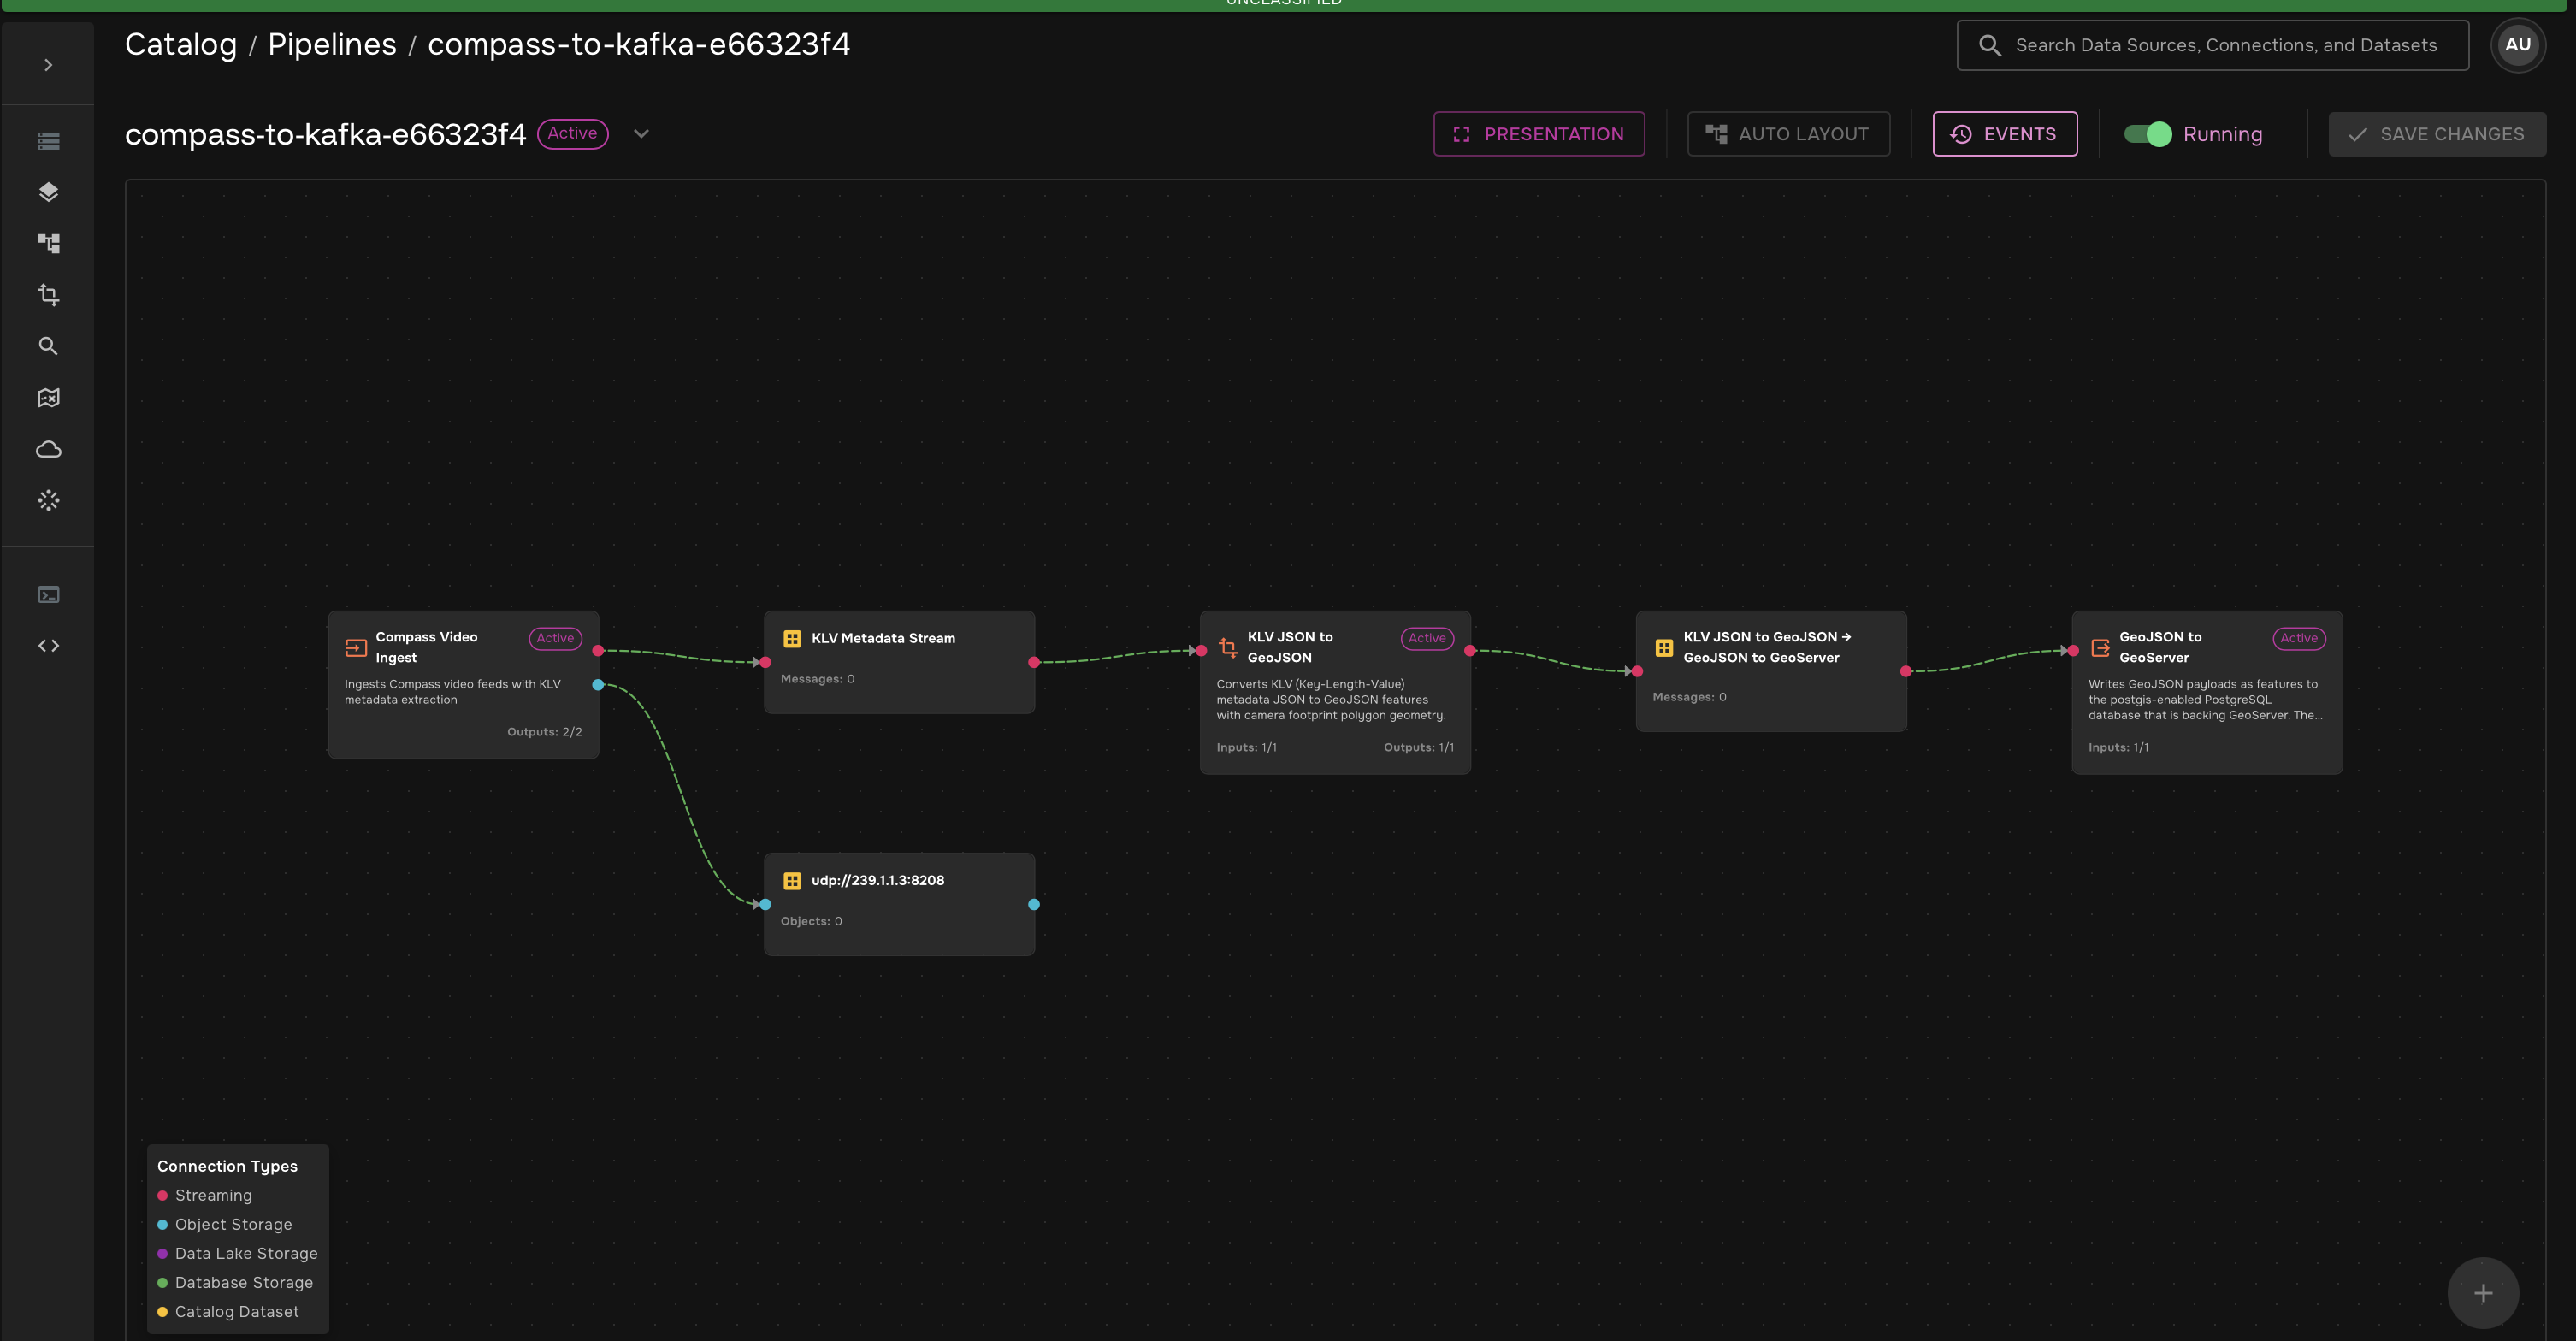Click object storage output port of Compass Video Ingest
The height and width of the screenshot is (1341, 2576).
pos(598,685)
